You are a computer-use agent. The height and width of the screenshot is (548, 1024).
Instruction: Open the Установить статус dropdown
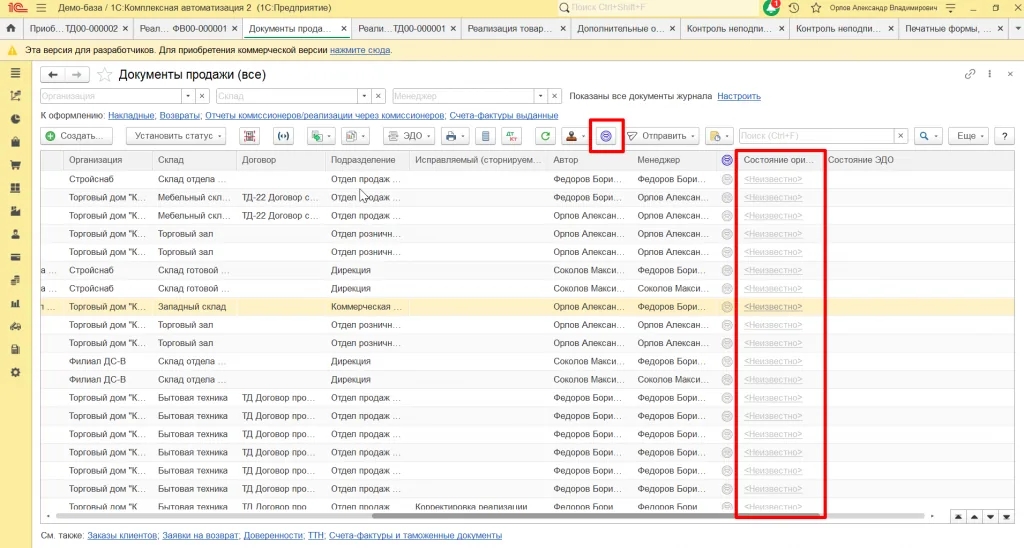[178, 136]
